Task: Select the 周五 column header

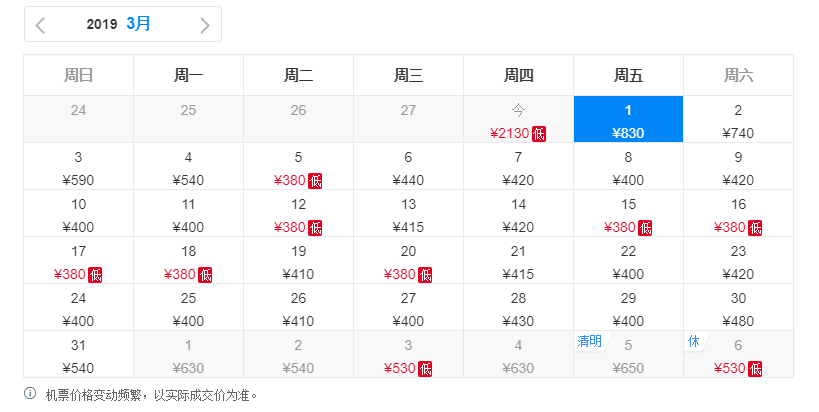Action: point(628,75)
